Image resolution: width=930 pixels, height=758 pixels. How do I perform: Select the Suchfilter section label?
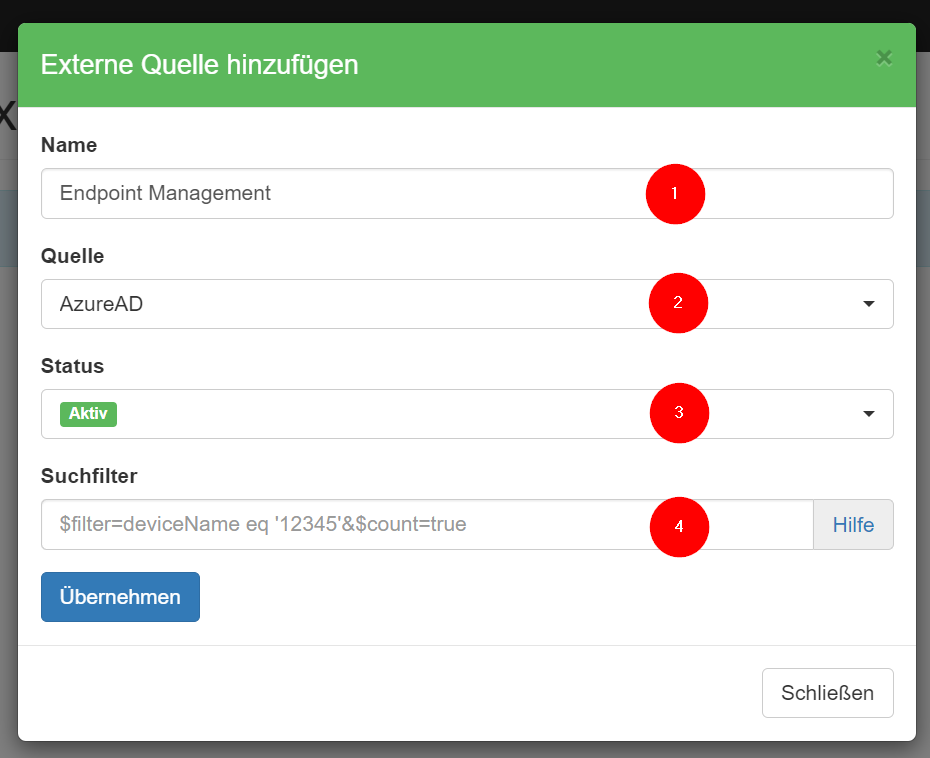(89, 476)
